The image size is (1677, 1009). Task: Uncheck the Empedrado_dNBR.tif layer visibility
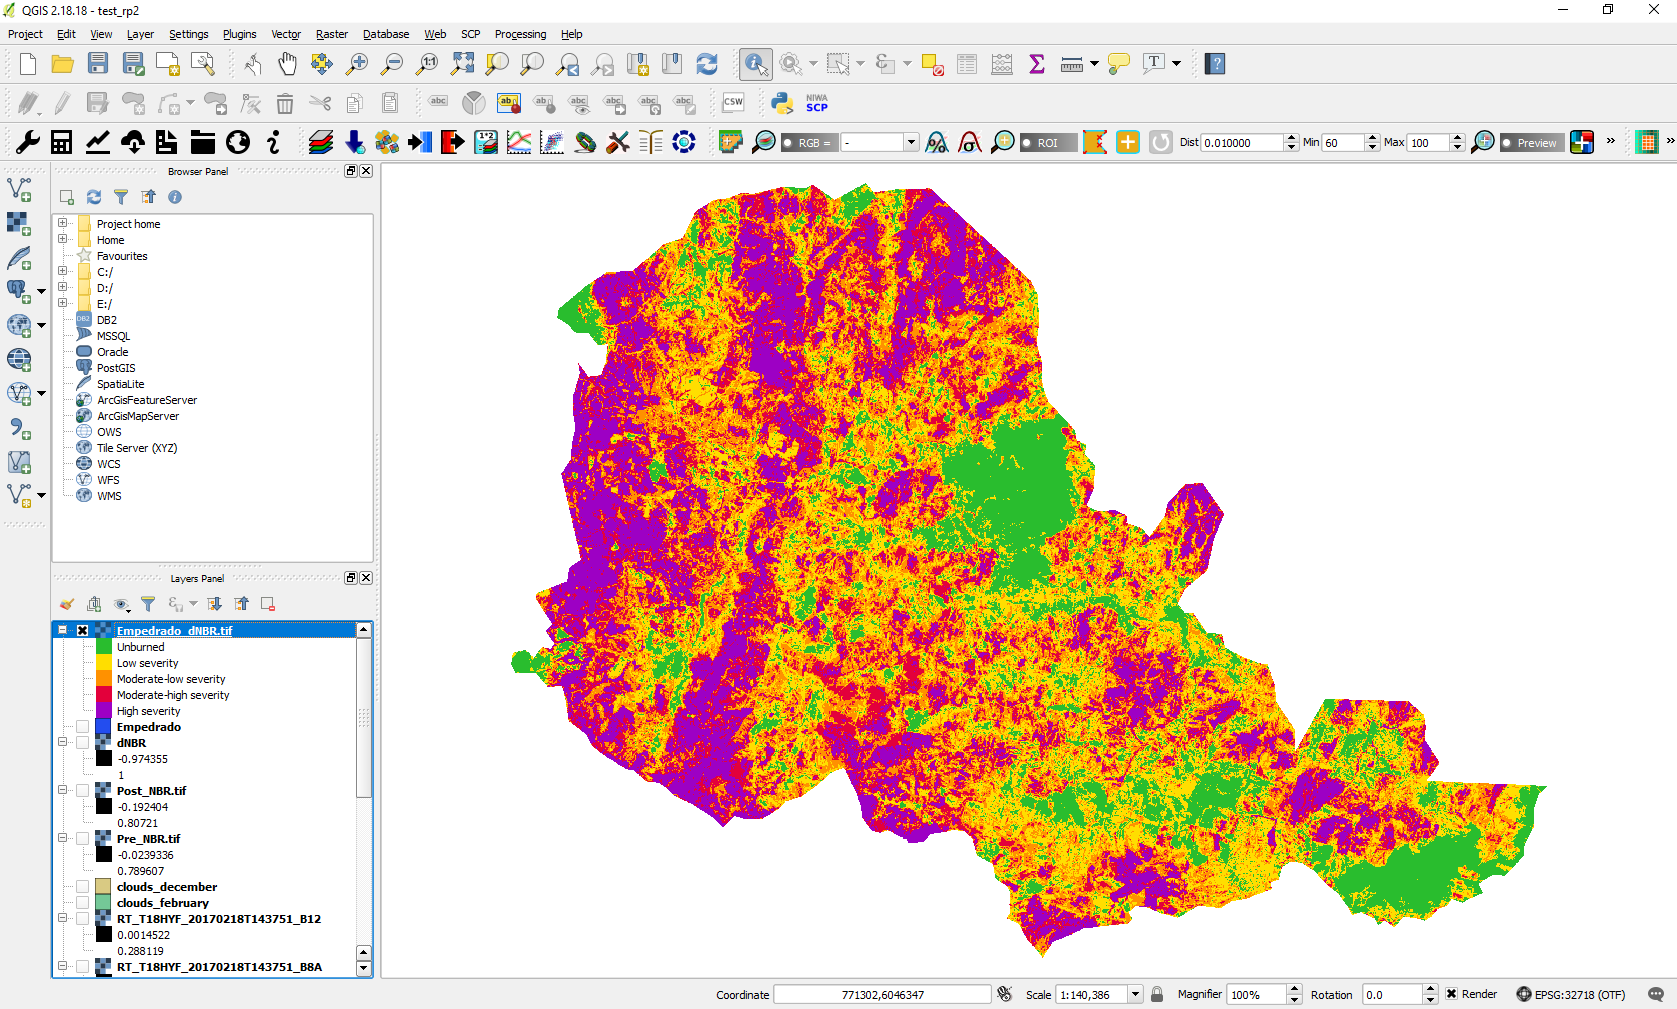83,631
